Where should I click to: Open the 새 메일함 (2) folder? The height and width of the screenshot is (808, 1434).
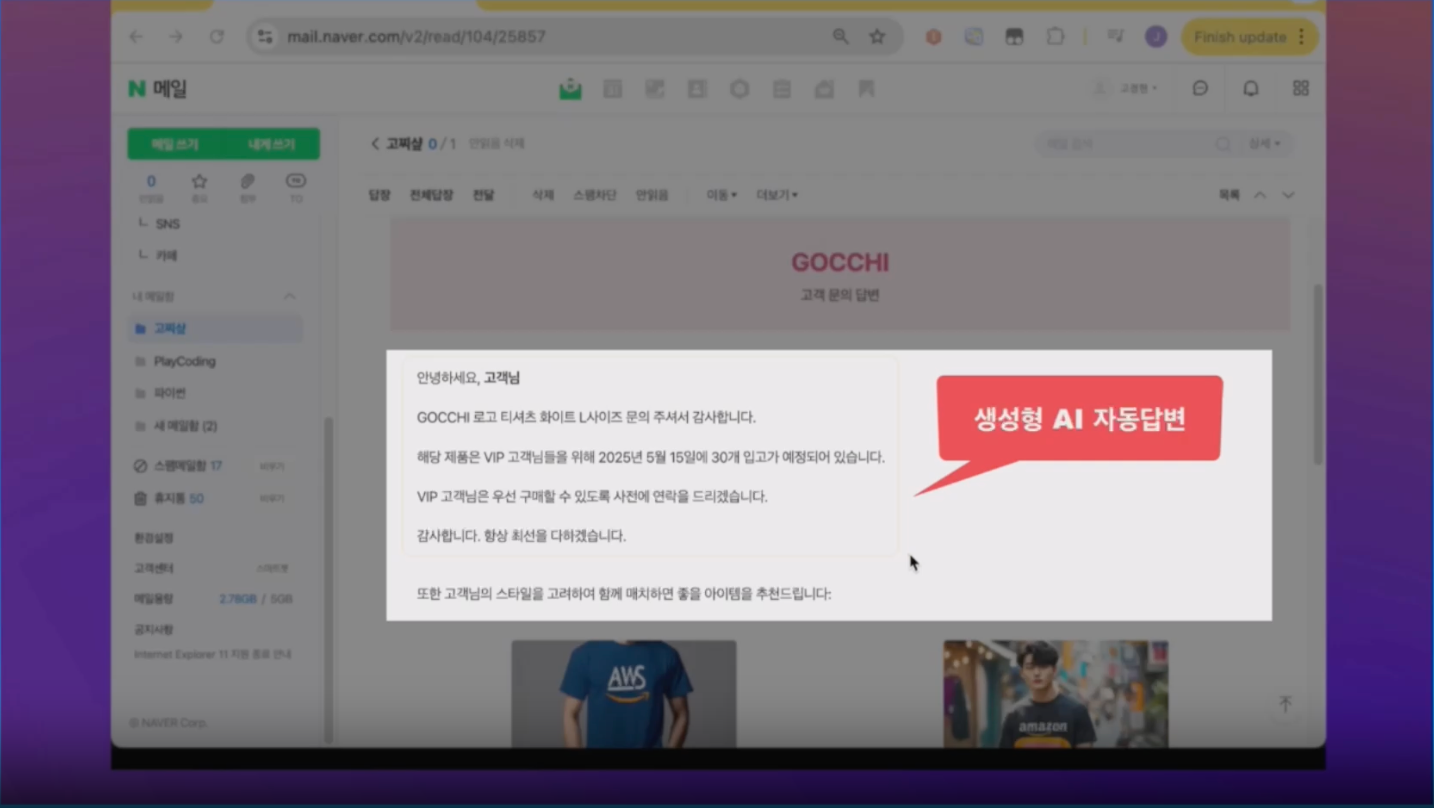[185, 426]
